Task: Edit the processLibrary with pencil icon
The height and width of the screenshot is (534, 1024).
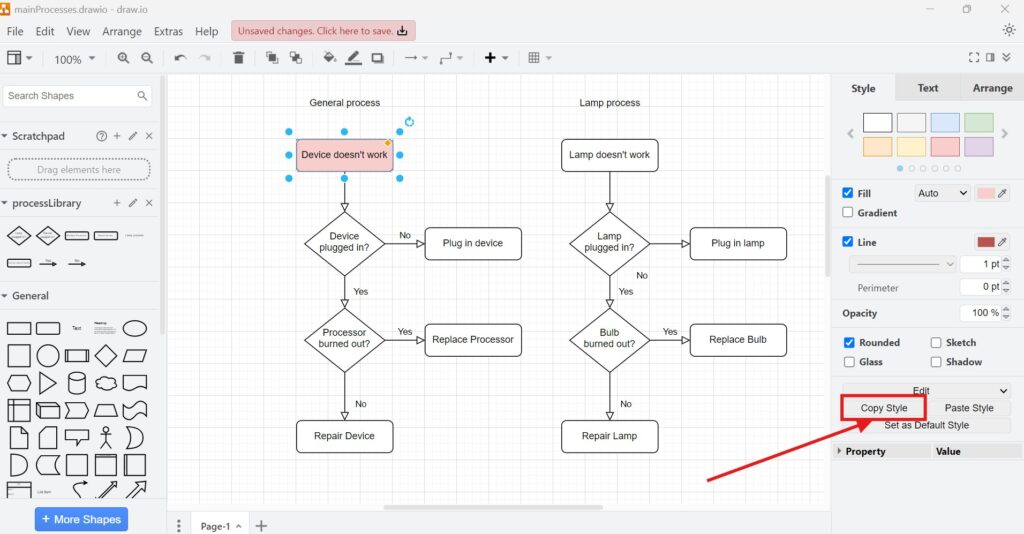Action: tap(133, 203)
